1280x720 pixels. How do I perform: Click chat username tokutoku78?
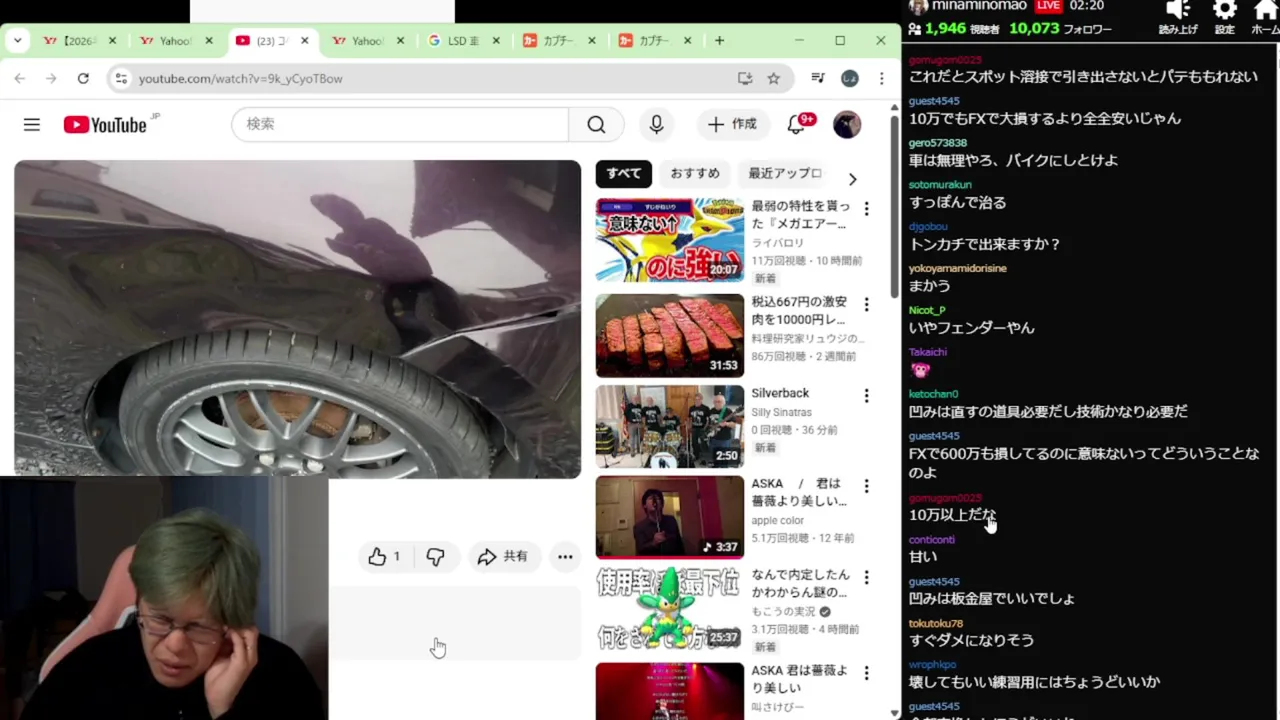point(935,623)
